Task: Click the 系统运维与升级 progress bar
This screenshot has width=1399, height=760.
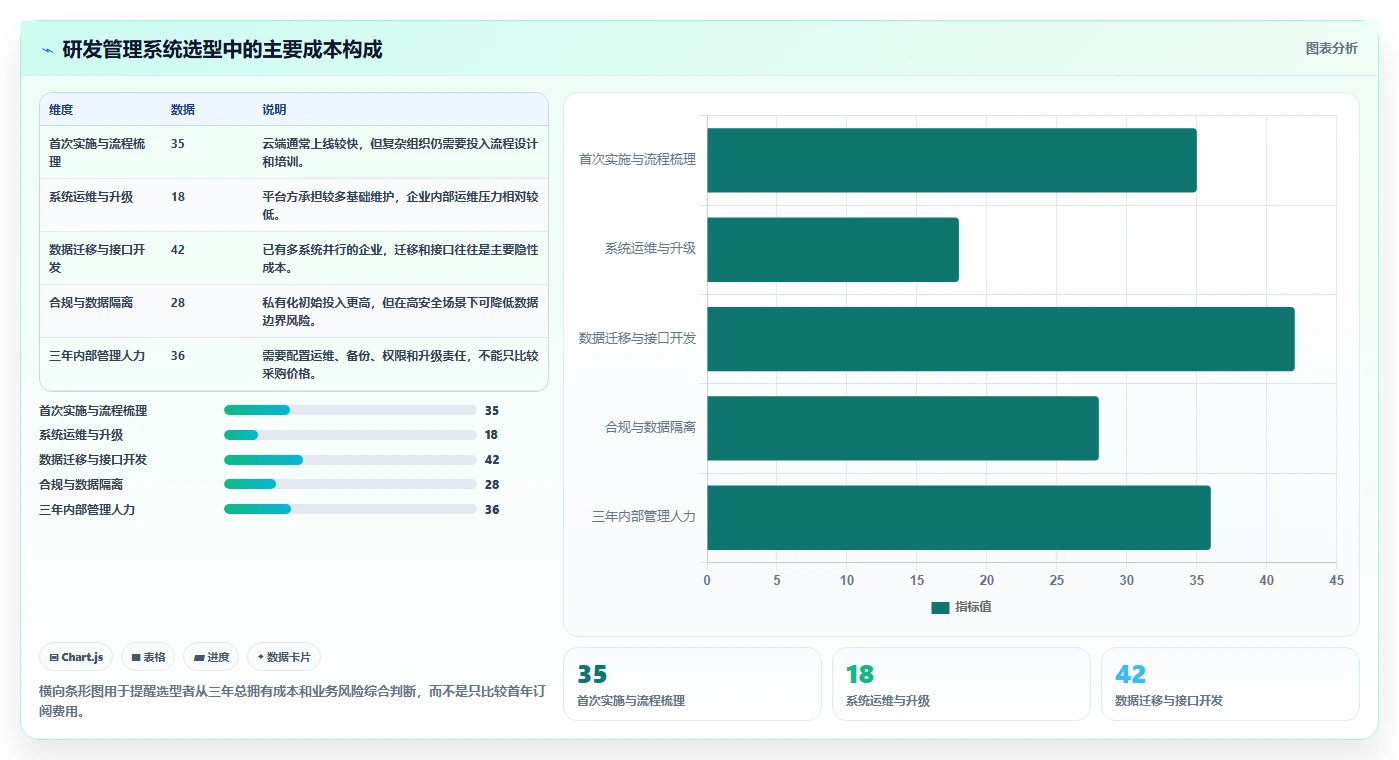Action: [350, 435]
